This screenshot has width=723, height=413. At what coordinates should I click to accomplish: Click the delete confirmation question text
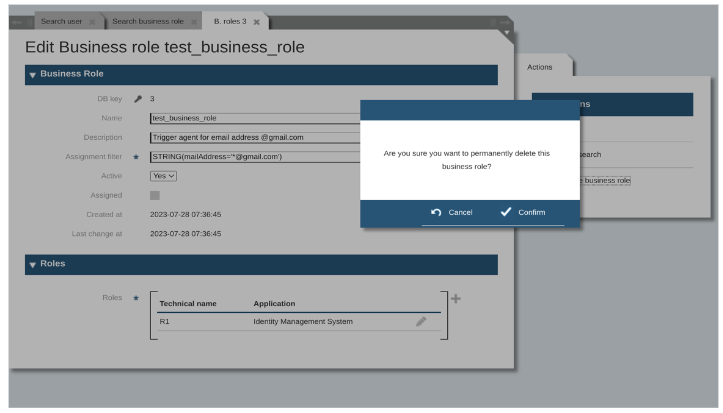(x=467, y=160)
